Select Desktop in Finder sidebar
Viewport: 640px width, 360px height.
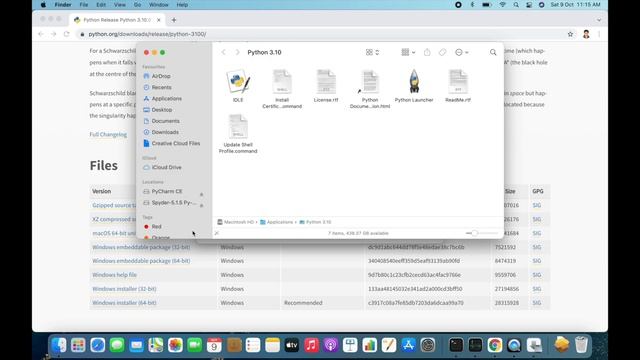click(162, 110)
